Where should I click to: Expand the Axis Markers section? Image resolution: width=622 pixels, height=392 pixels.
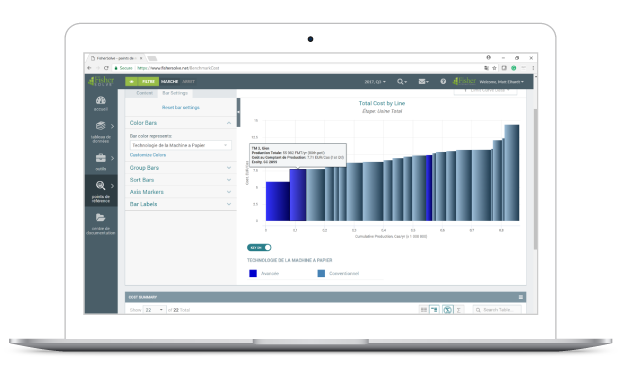(x=180, y=192)
